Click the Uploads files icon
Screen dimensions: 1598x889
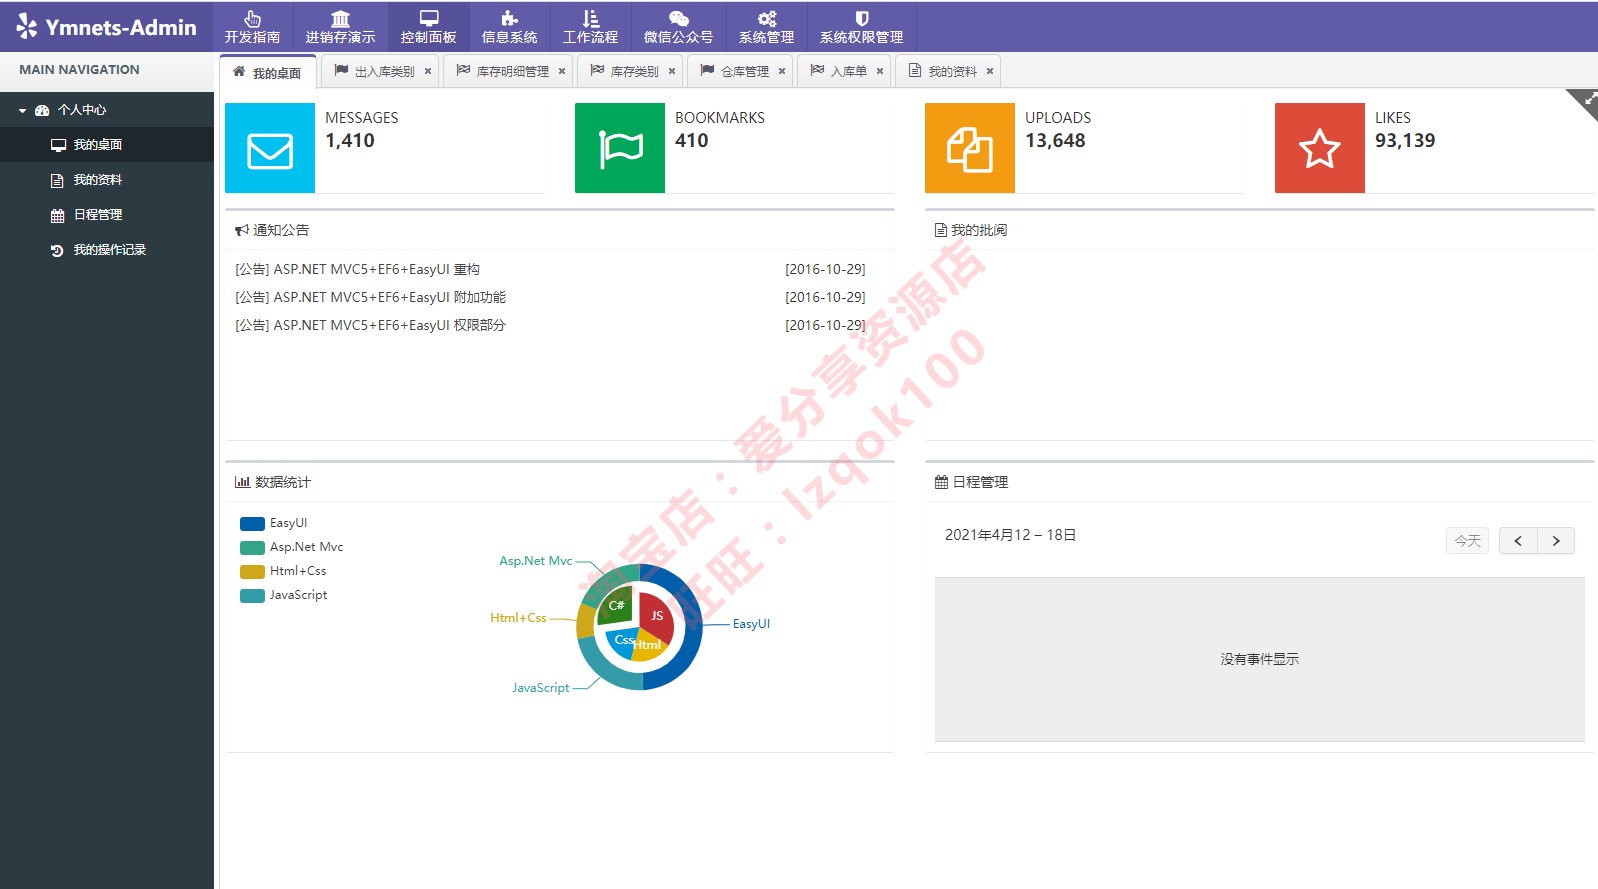(970, 148)
